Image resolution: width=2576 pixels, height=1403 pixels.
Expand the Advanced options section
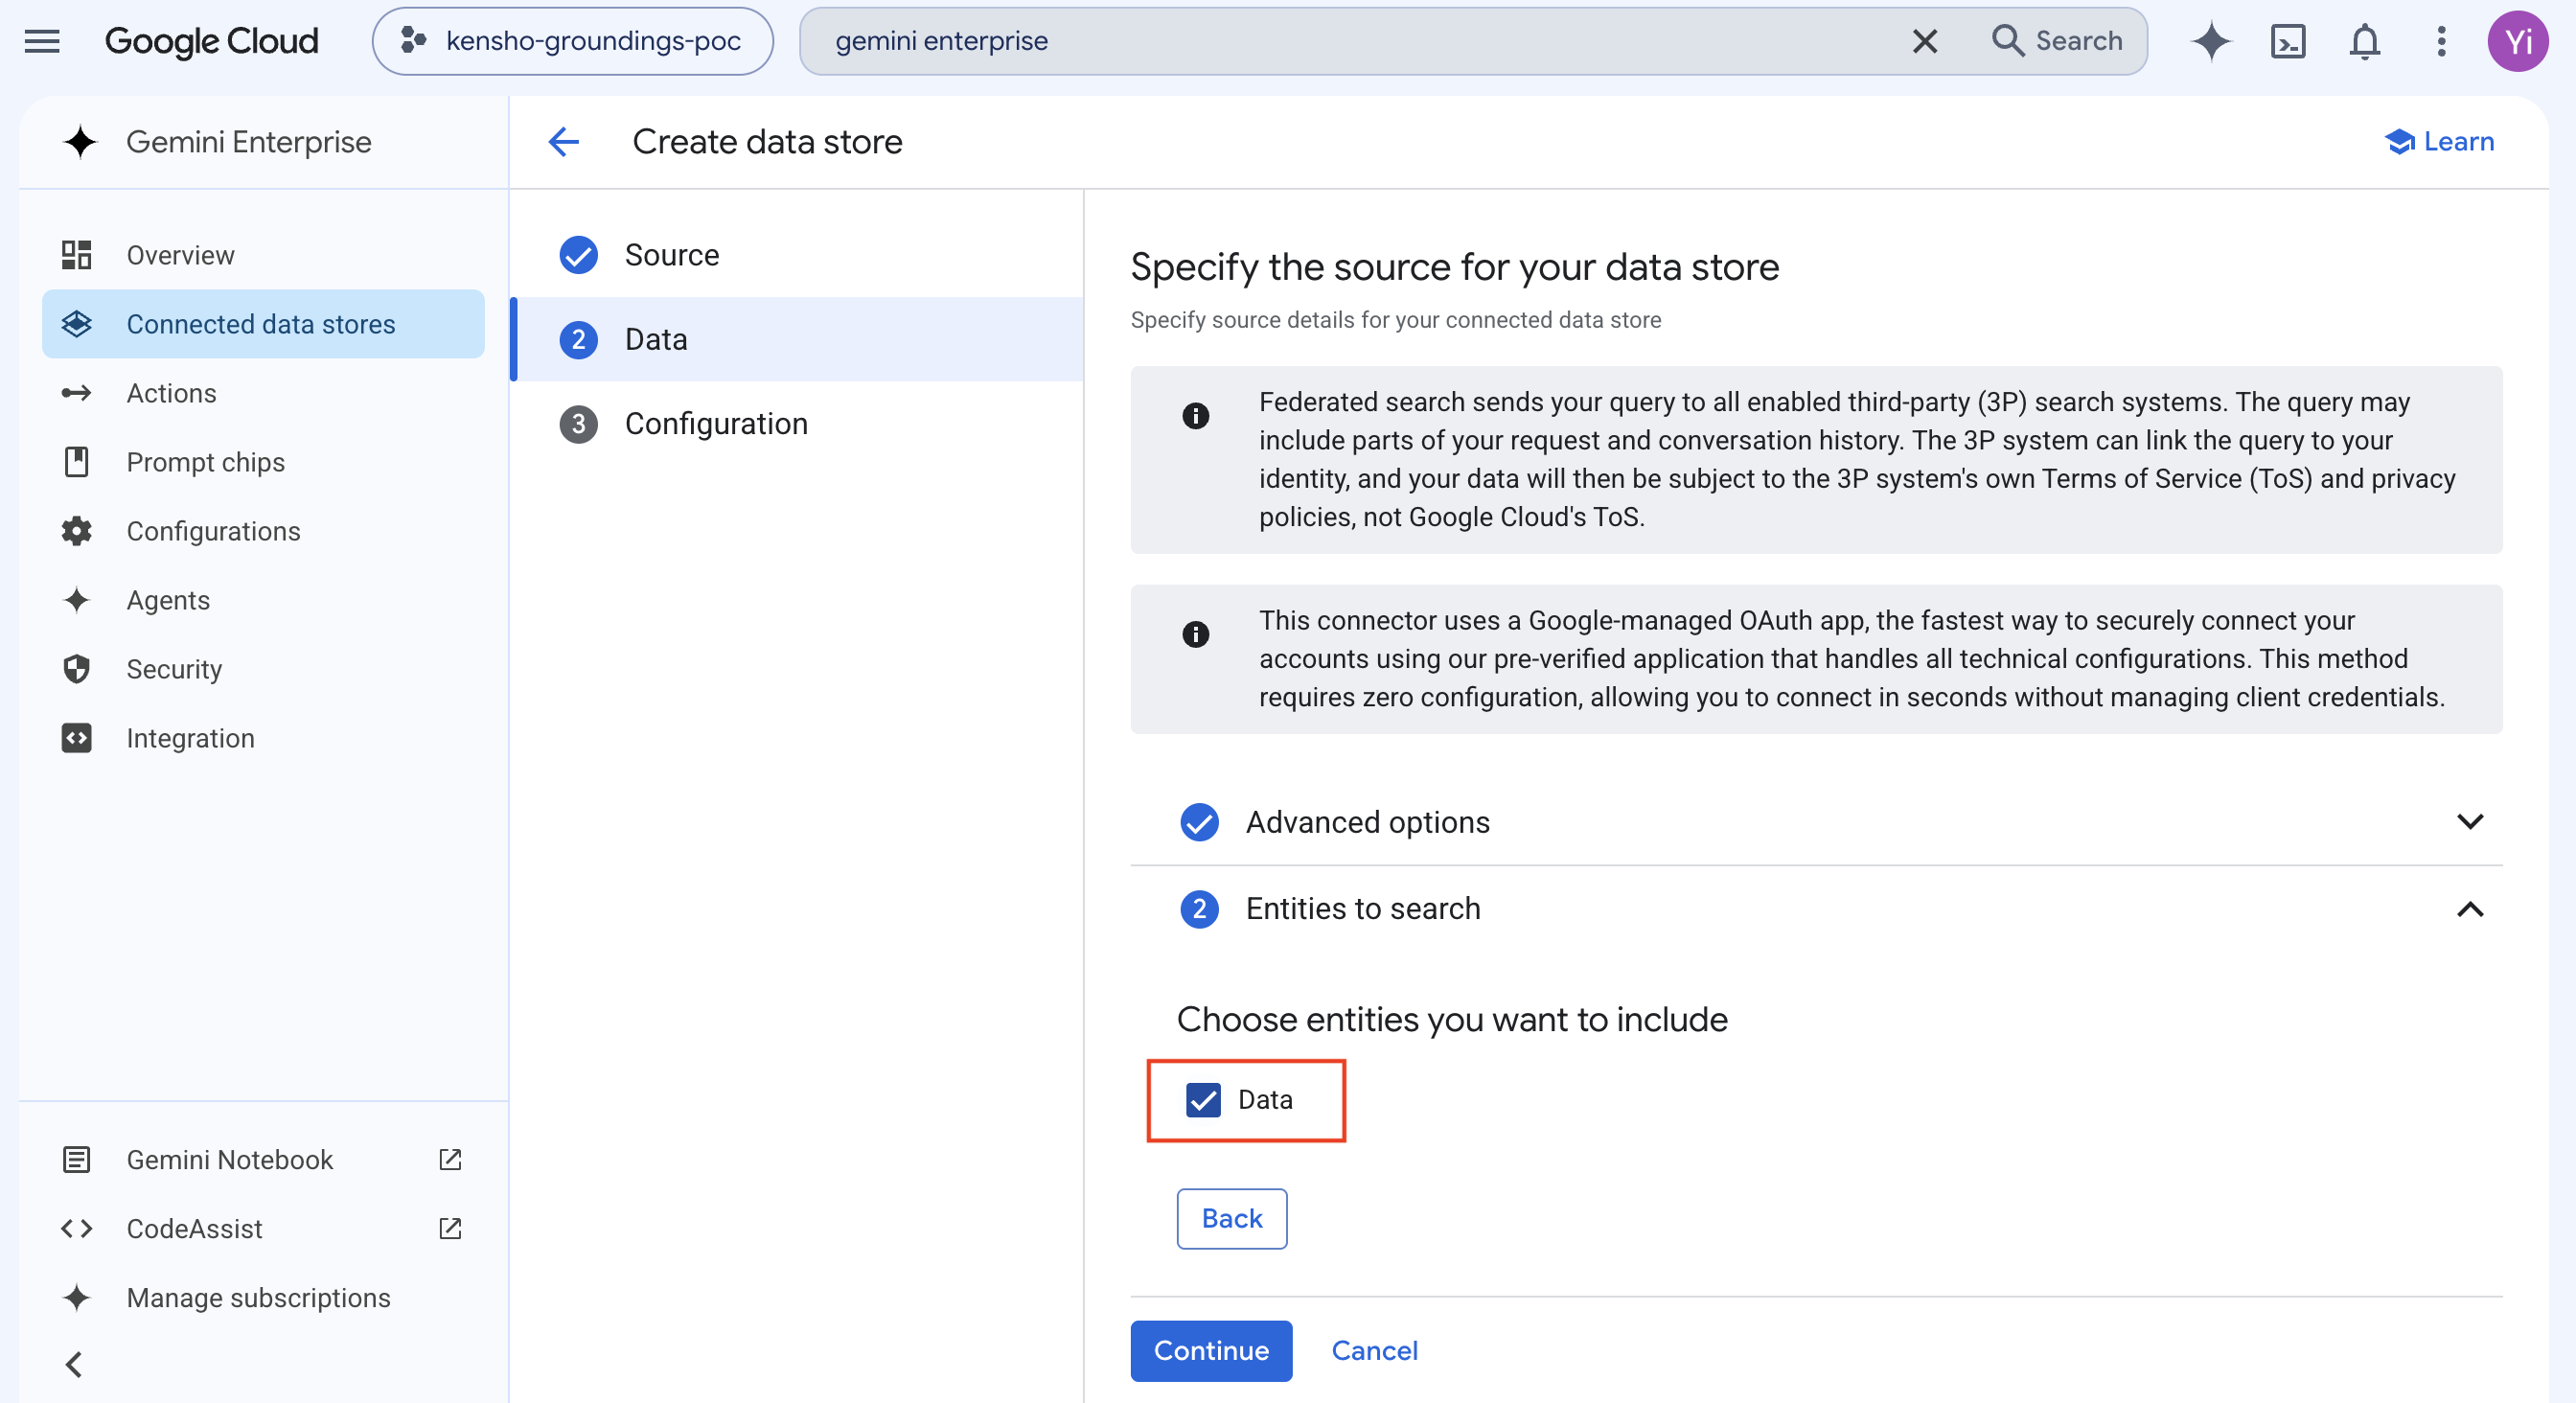tap(1816, 822)
